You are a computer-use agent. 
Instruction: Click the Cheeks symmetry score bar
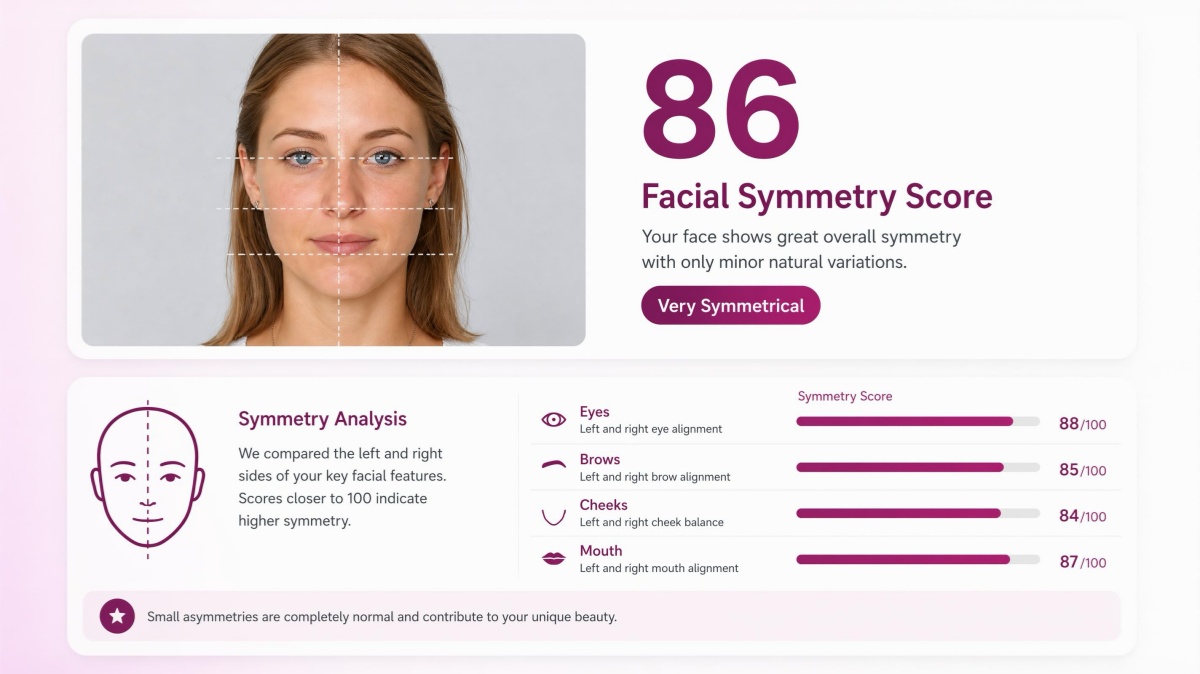(918, 514)
